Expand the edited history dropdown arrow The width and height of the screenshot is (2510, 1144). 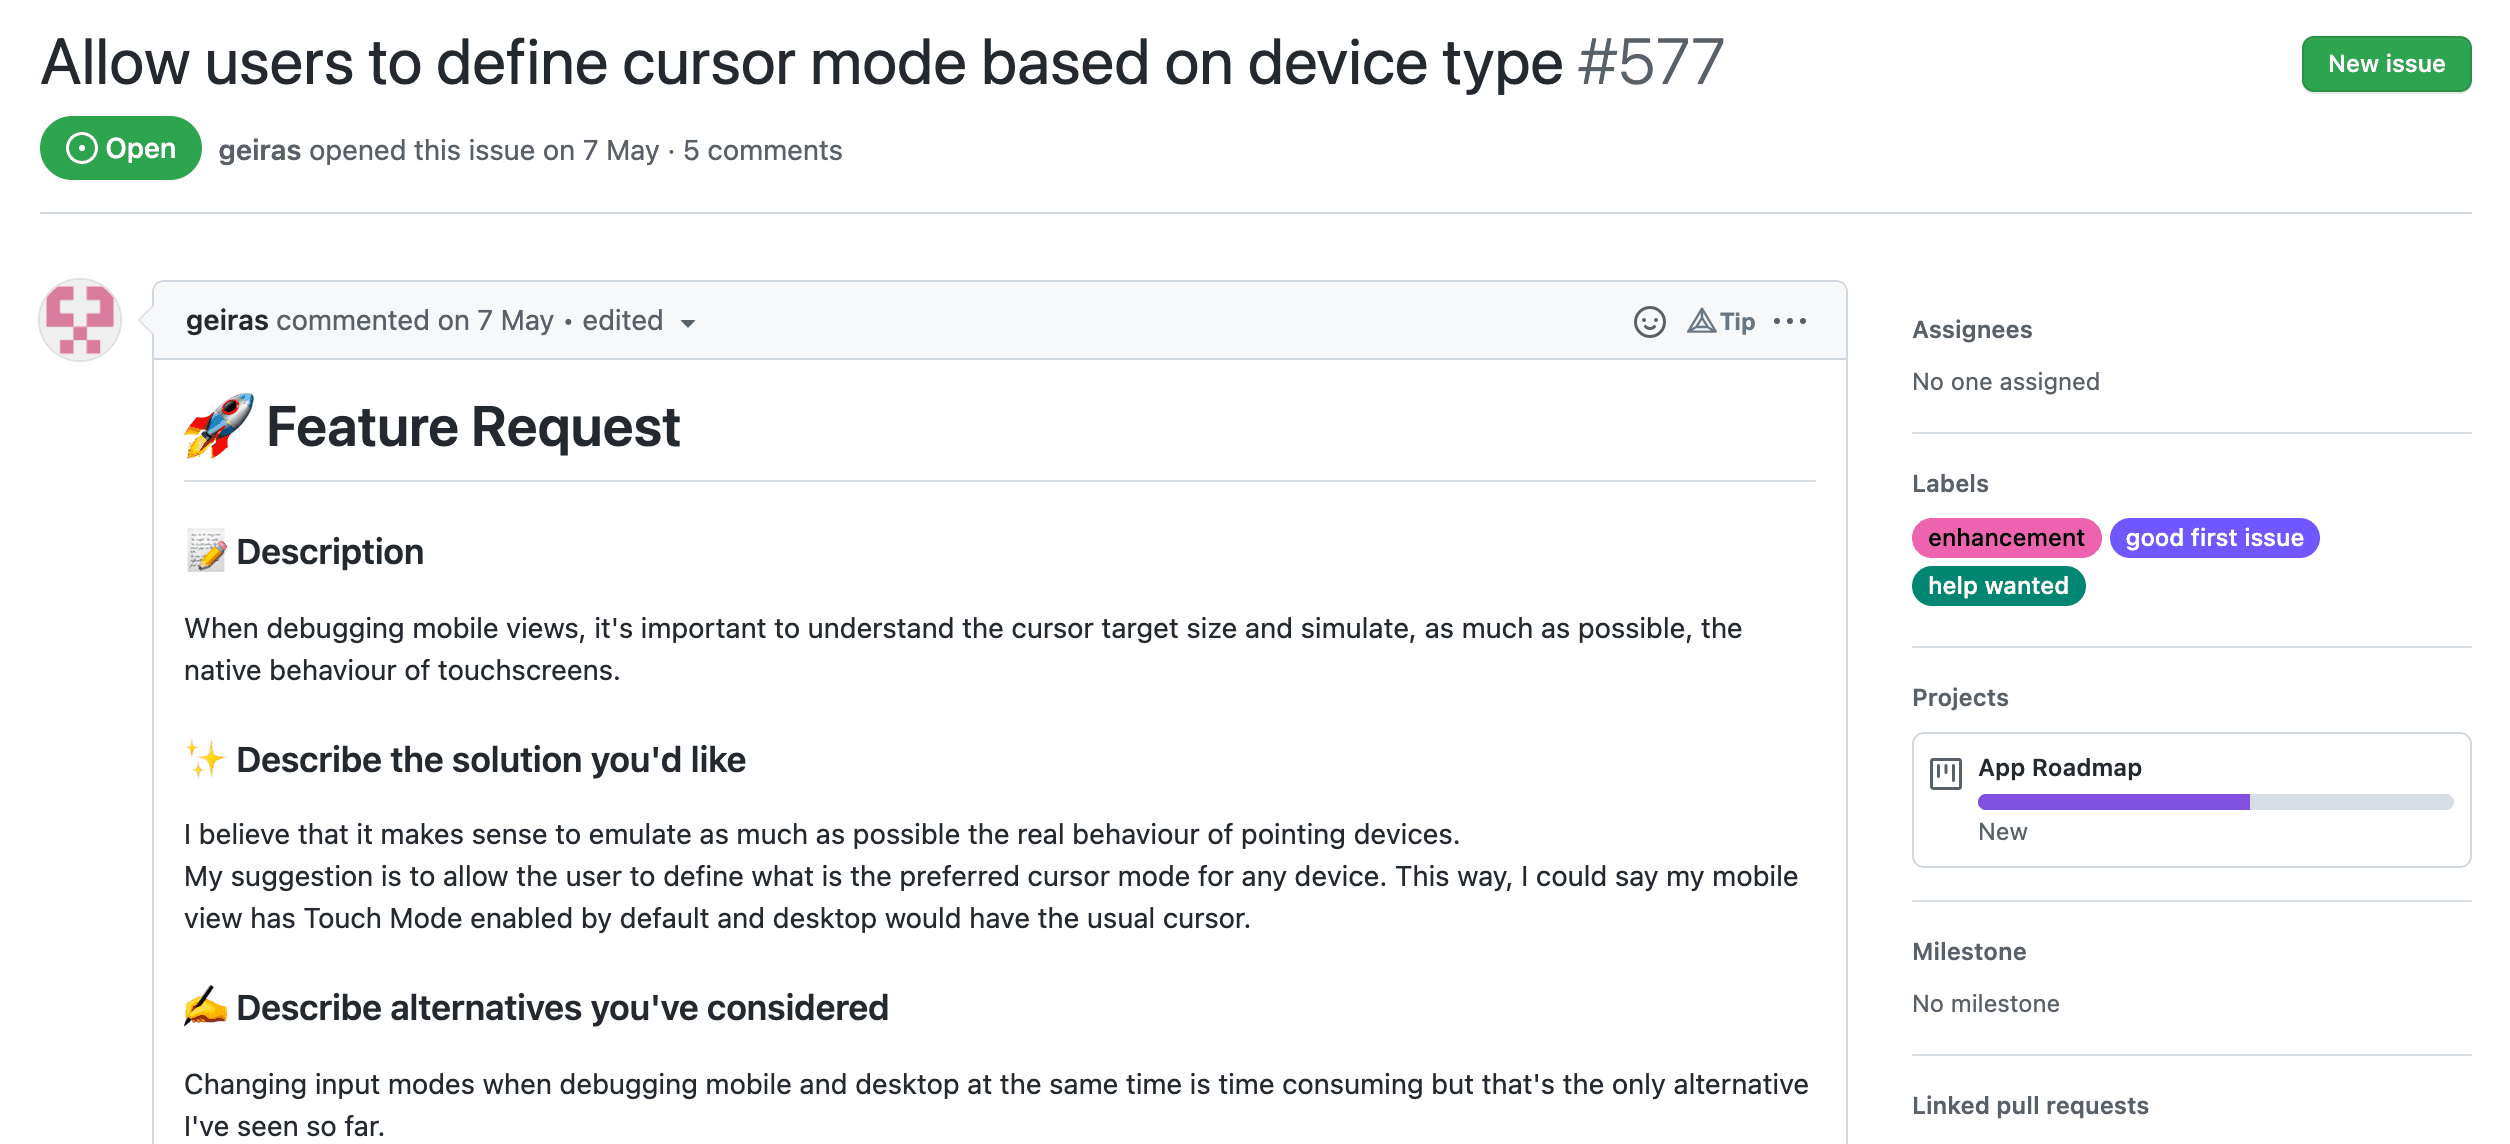688,323
